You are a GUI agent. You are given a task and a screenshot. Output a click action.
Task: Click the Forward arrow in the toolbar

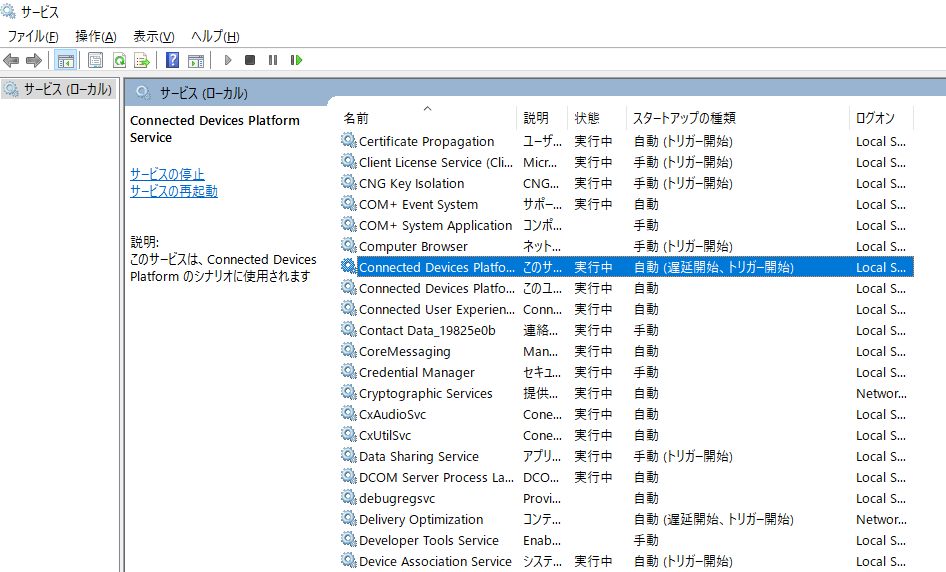[x=34, y=60]
